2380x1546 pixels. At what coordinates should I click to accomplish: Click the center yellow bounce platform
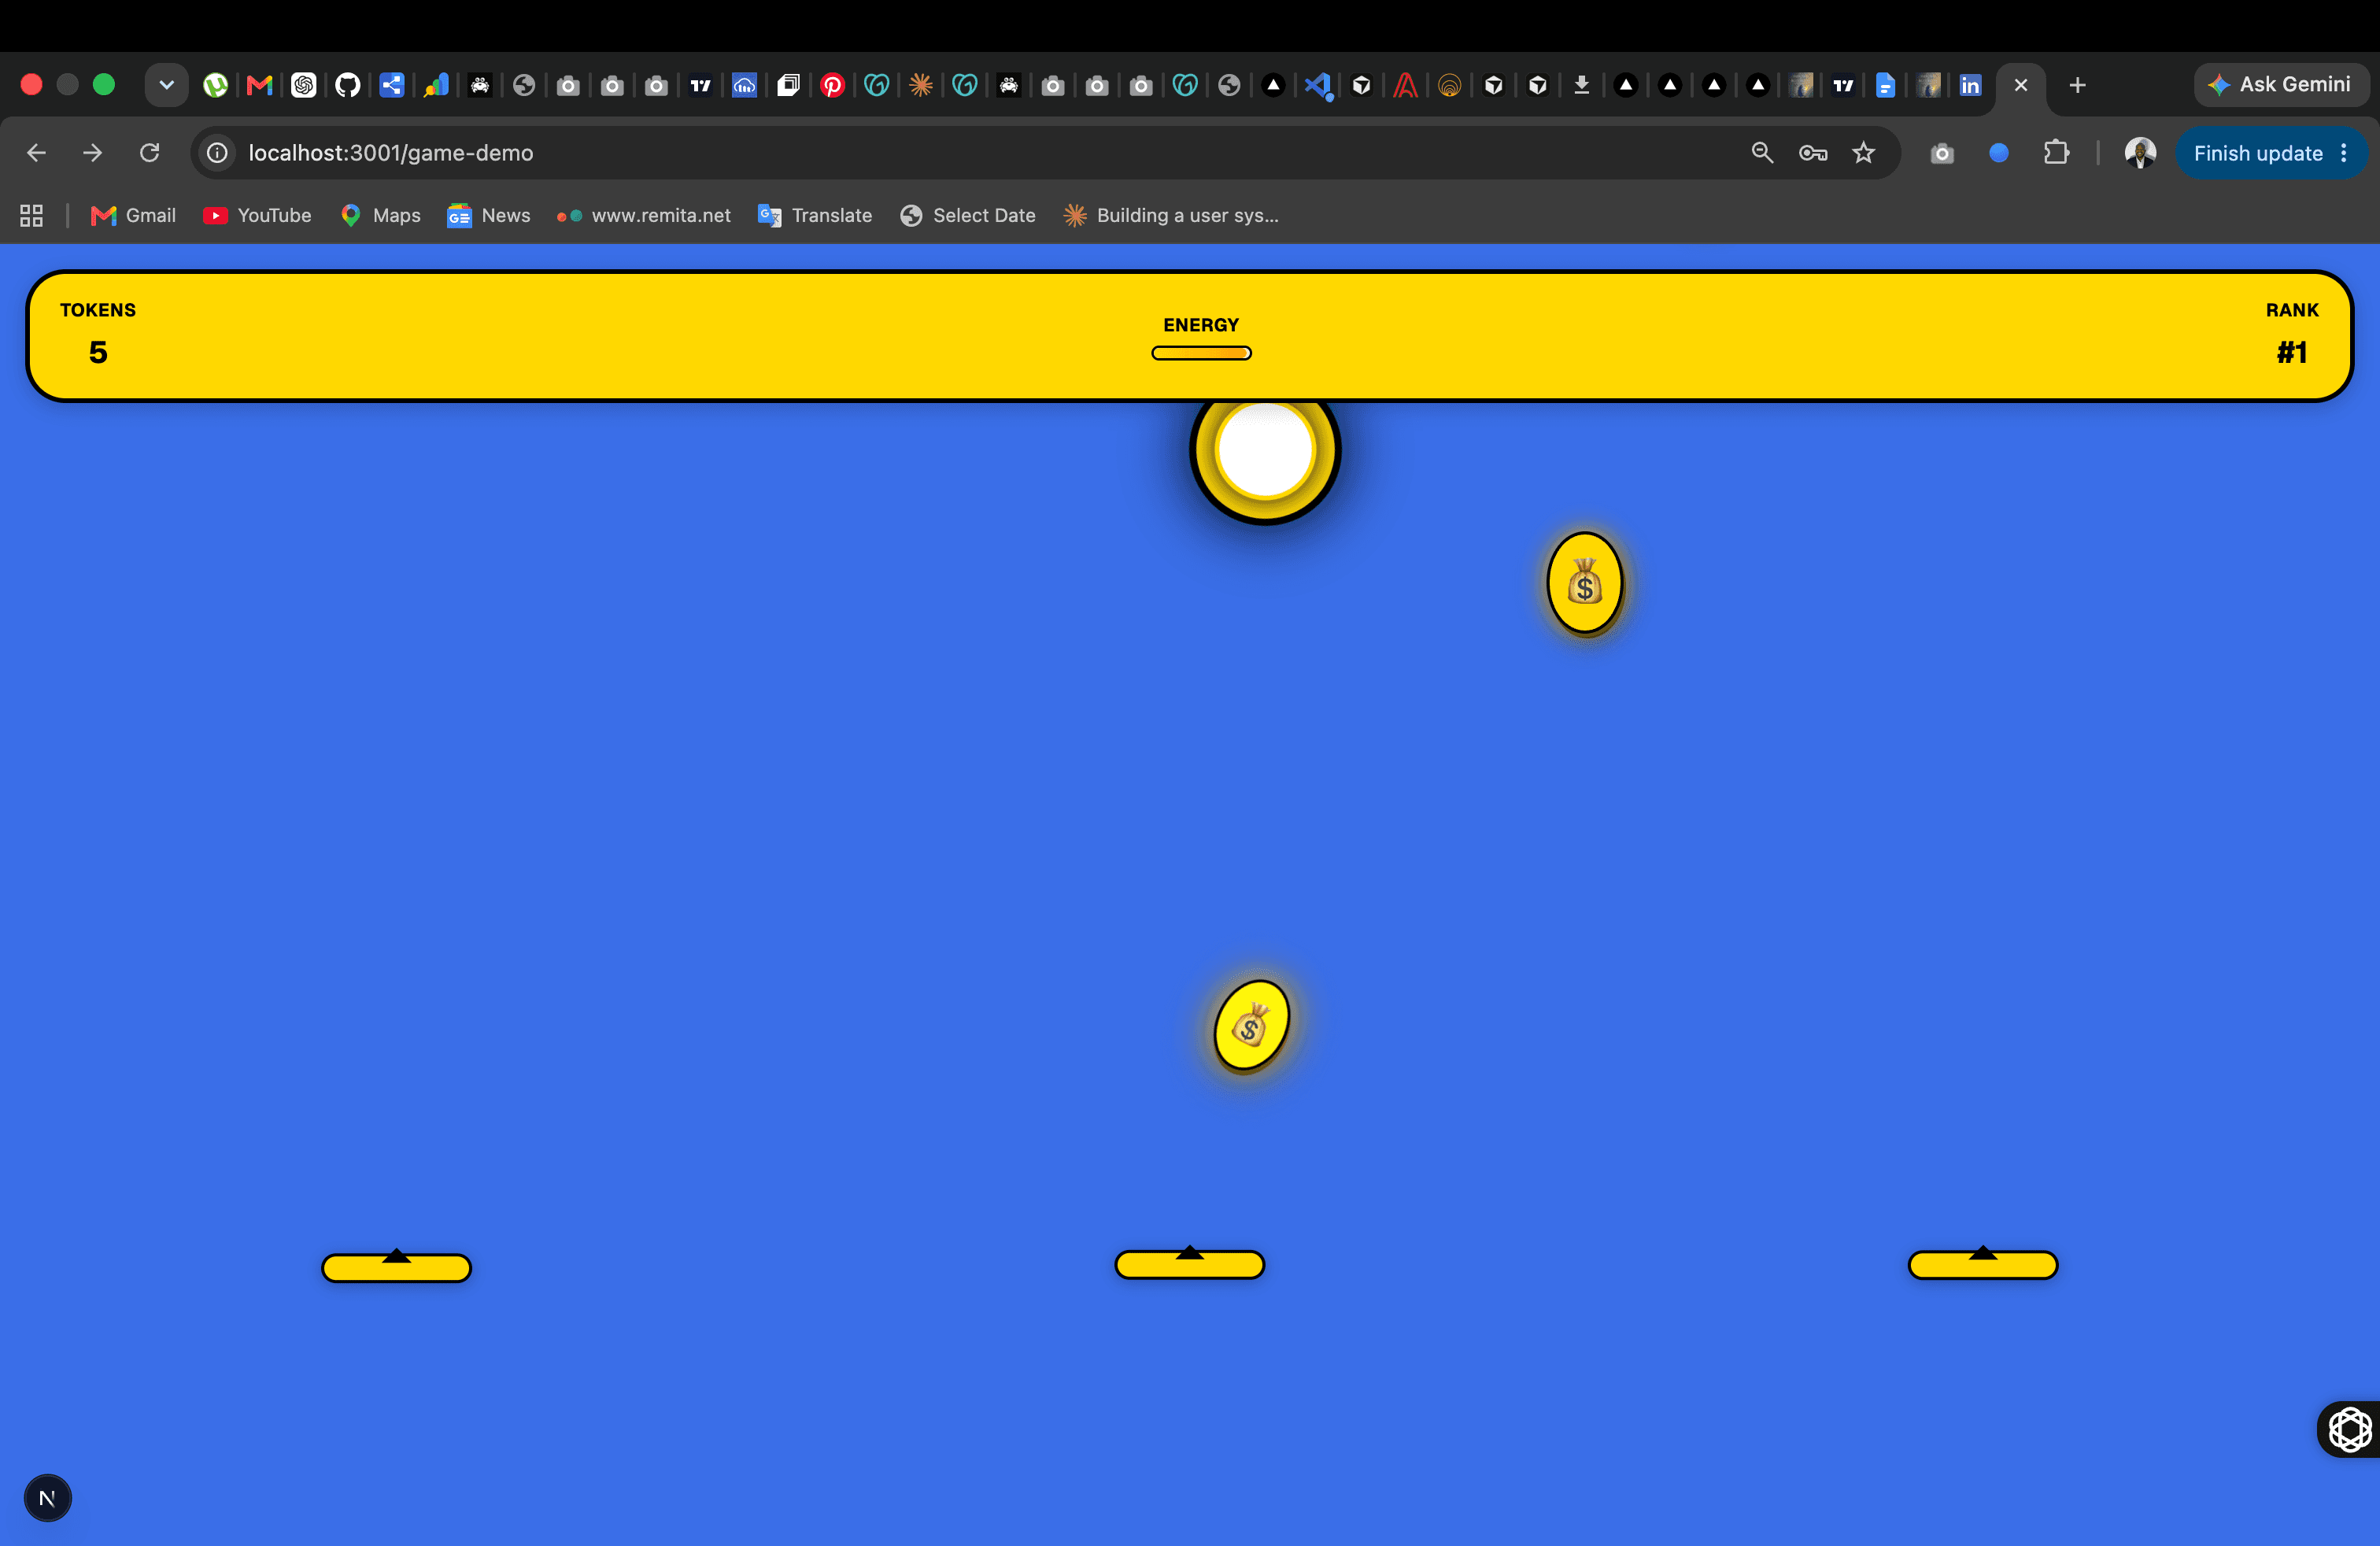(x=1189, y=1264)
